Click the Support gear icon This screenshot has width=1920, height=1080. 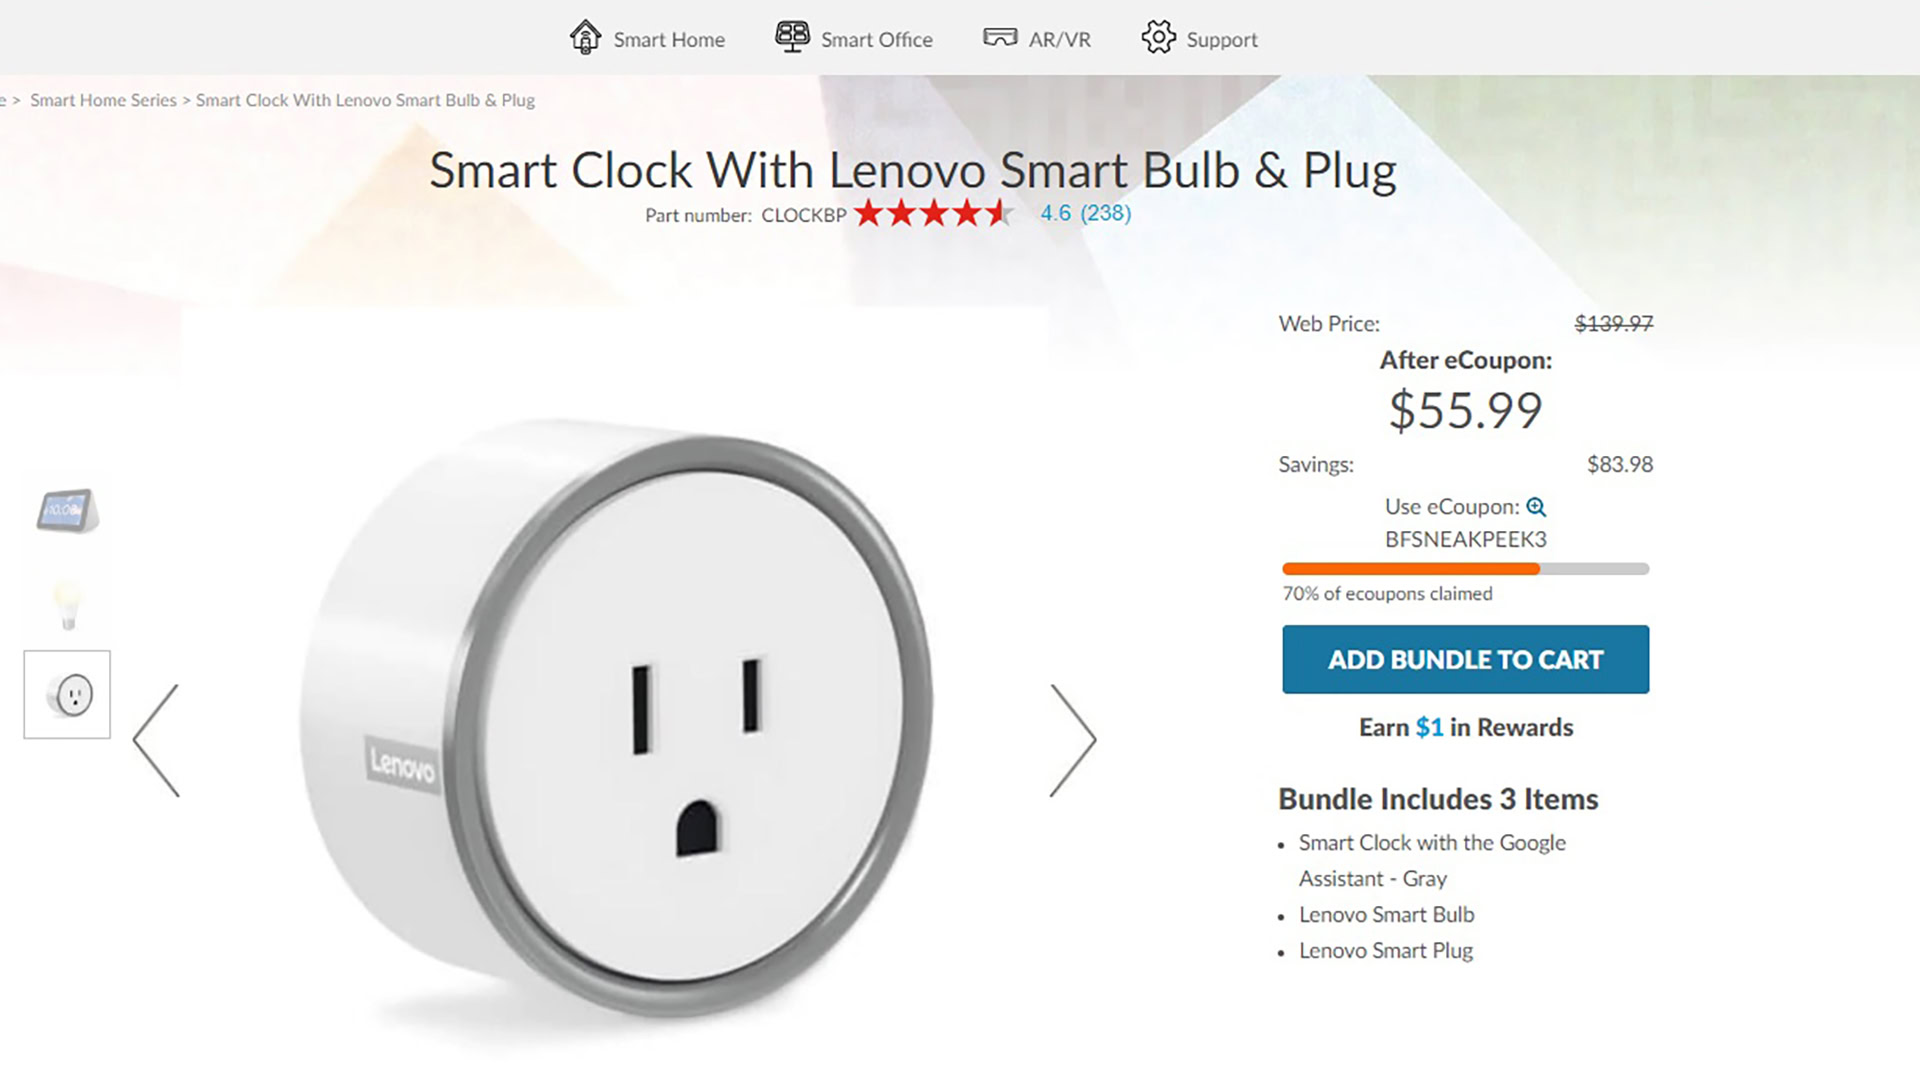tap(1158, 38)
